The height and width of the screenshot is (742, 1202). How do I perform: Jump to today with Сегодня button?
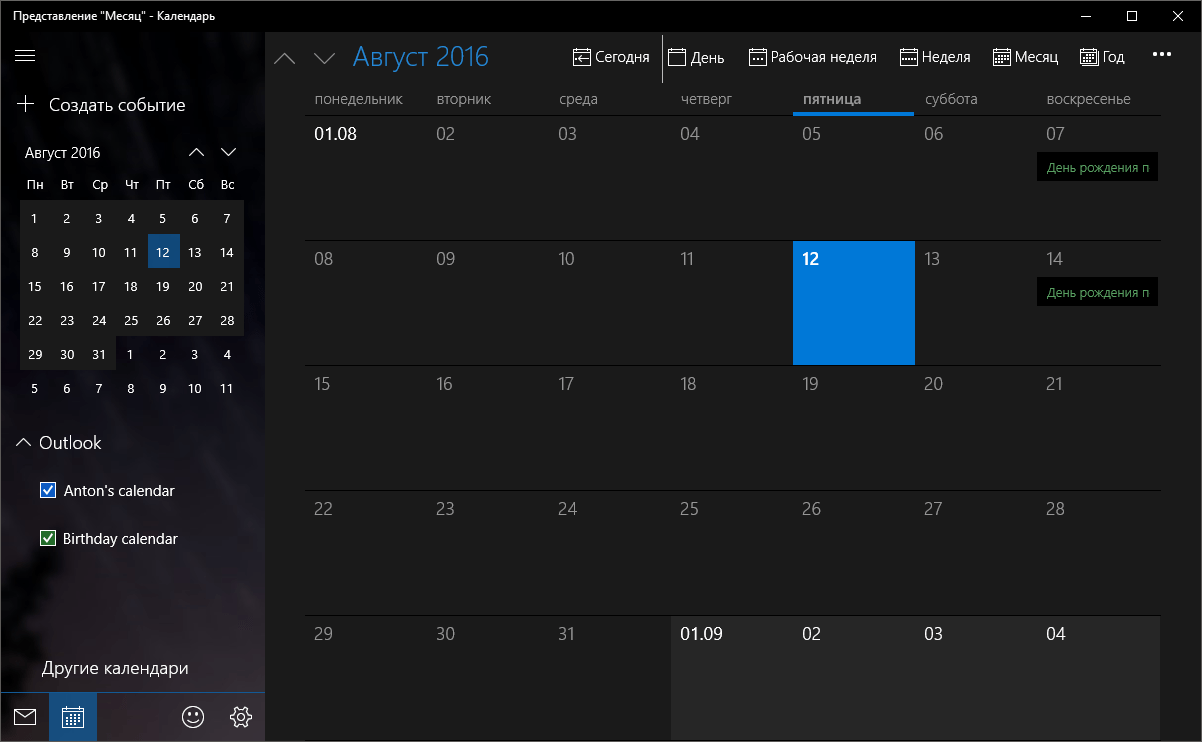pos(611,57)
